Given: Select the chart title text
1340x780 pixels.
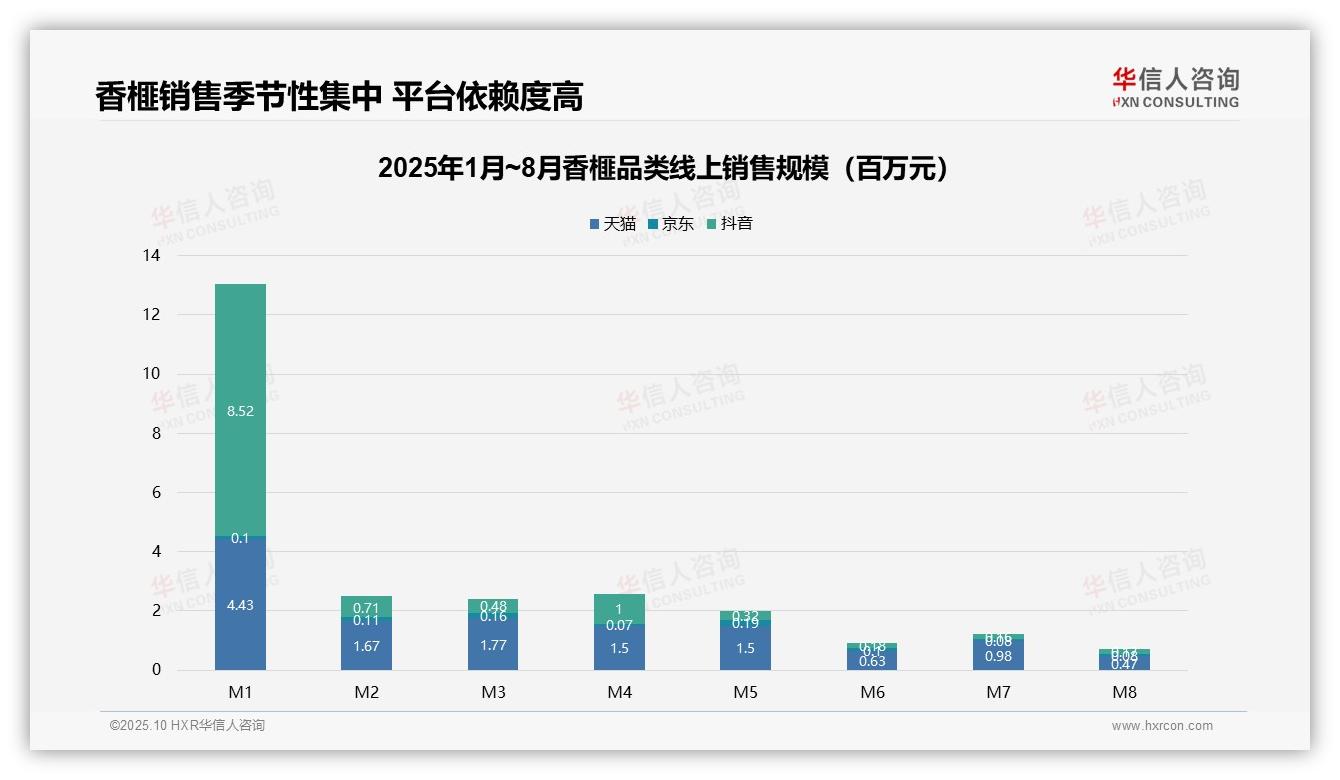Looking at the screenshot, I should pos(665,167).
